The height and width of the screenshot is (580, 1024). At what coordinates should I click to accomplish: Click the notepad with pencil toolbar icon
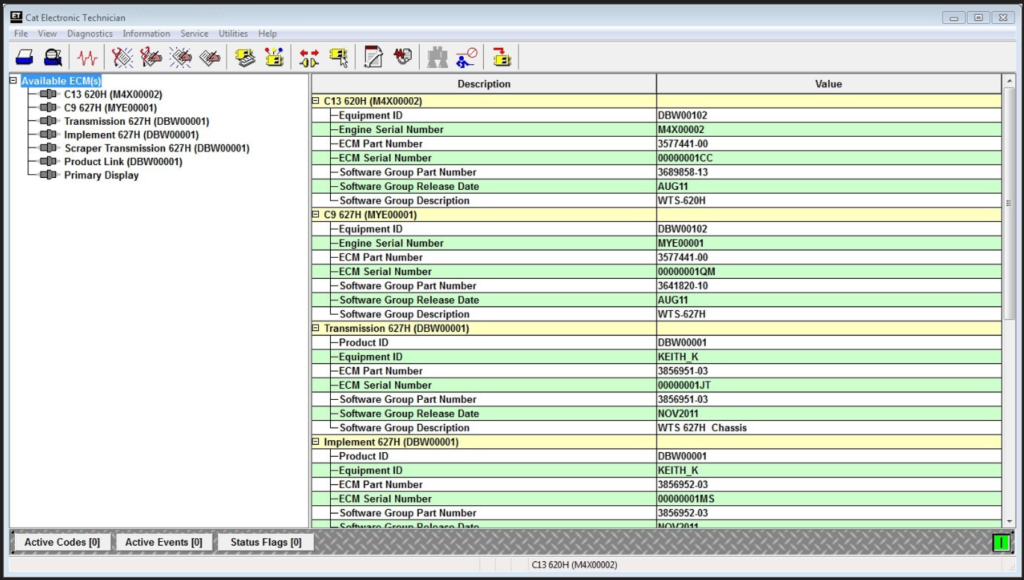(373, 58)
